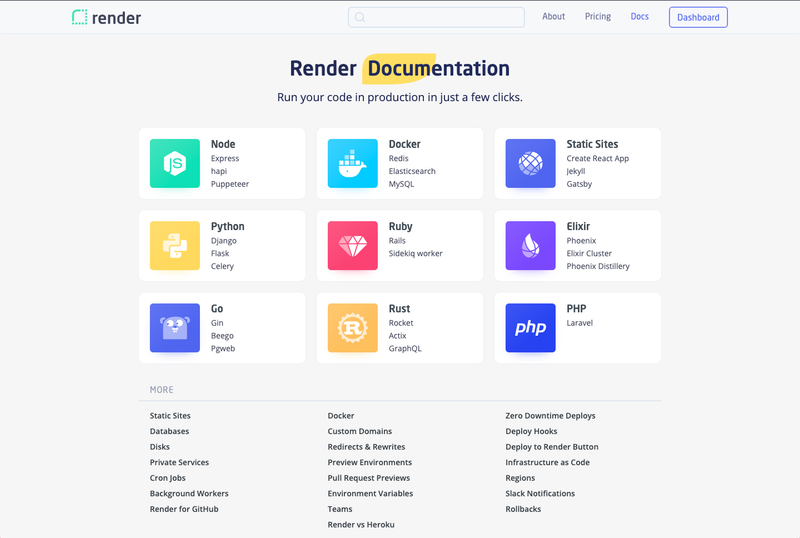Open the Cron Jobs link
Screen dimensions: 800x538
[167, 478]
